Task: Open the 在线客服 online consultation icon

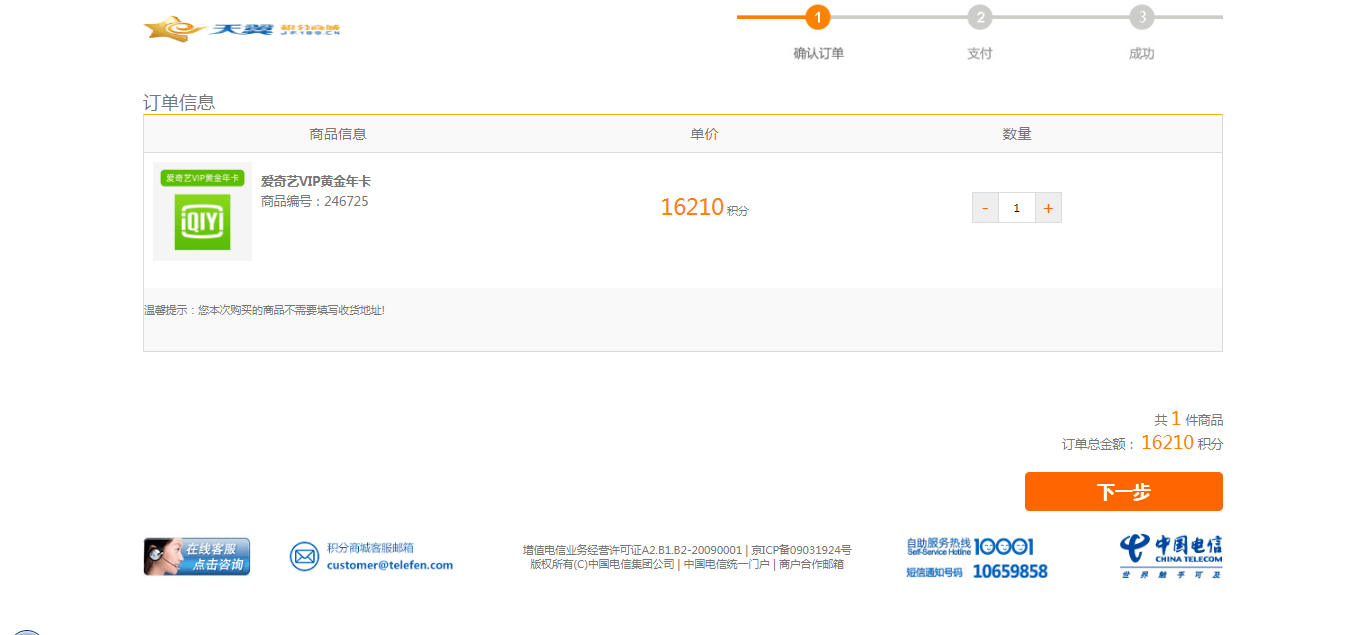Action: click(x=197, y=557)
